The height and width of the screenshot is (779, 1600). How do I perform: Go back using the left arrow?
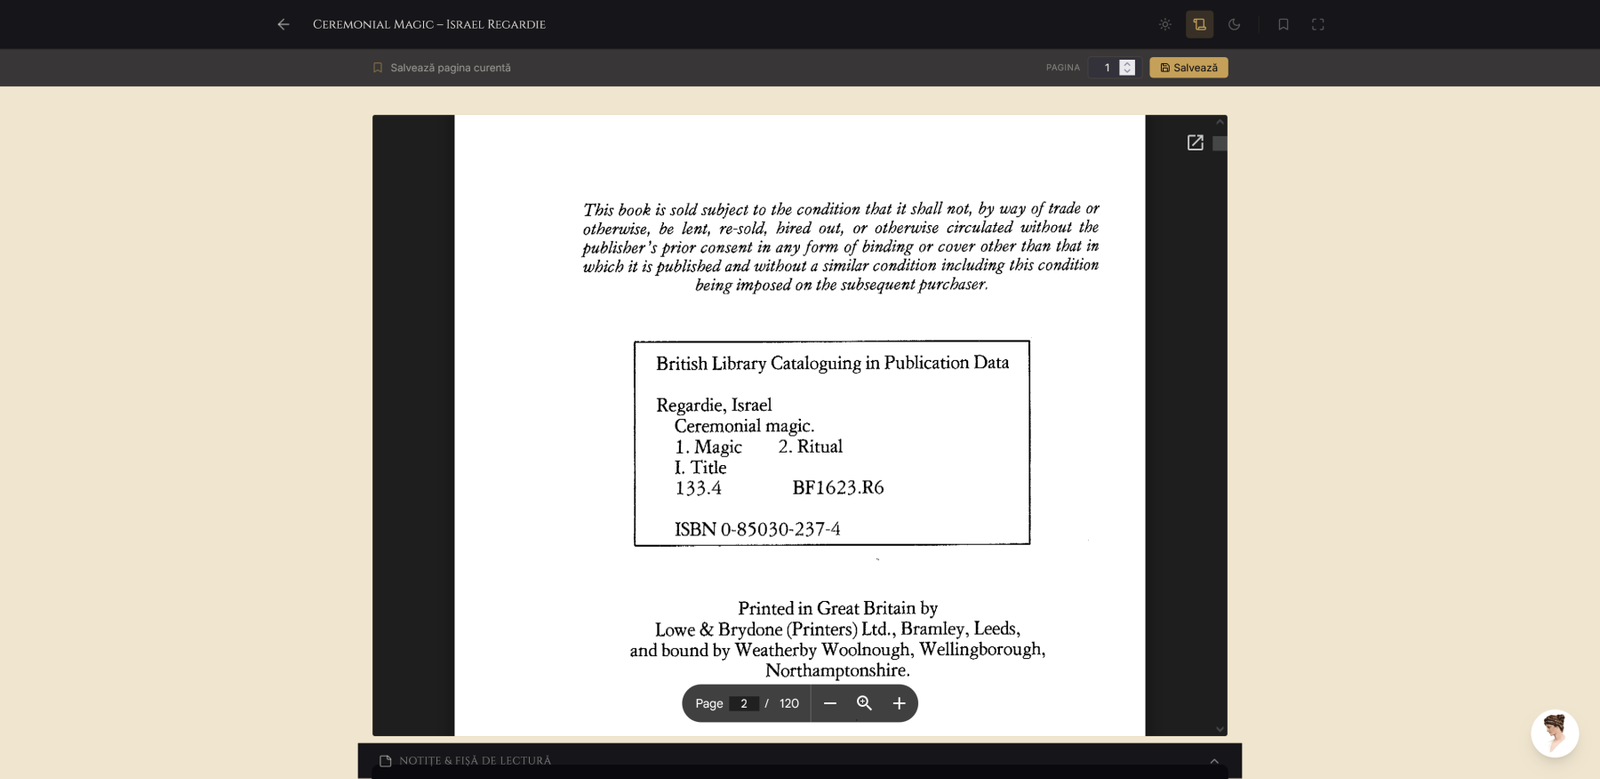click(283, 24)
